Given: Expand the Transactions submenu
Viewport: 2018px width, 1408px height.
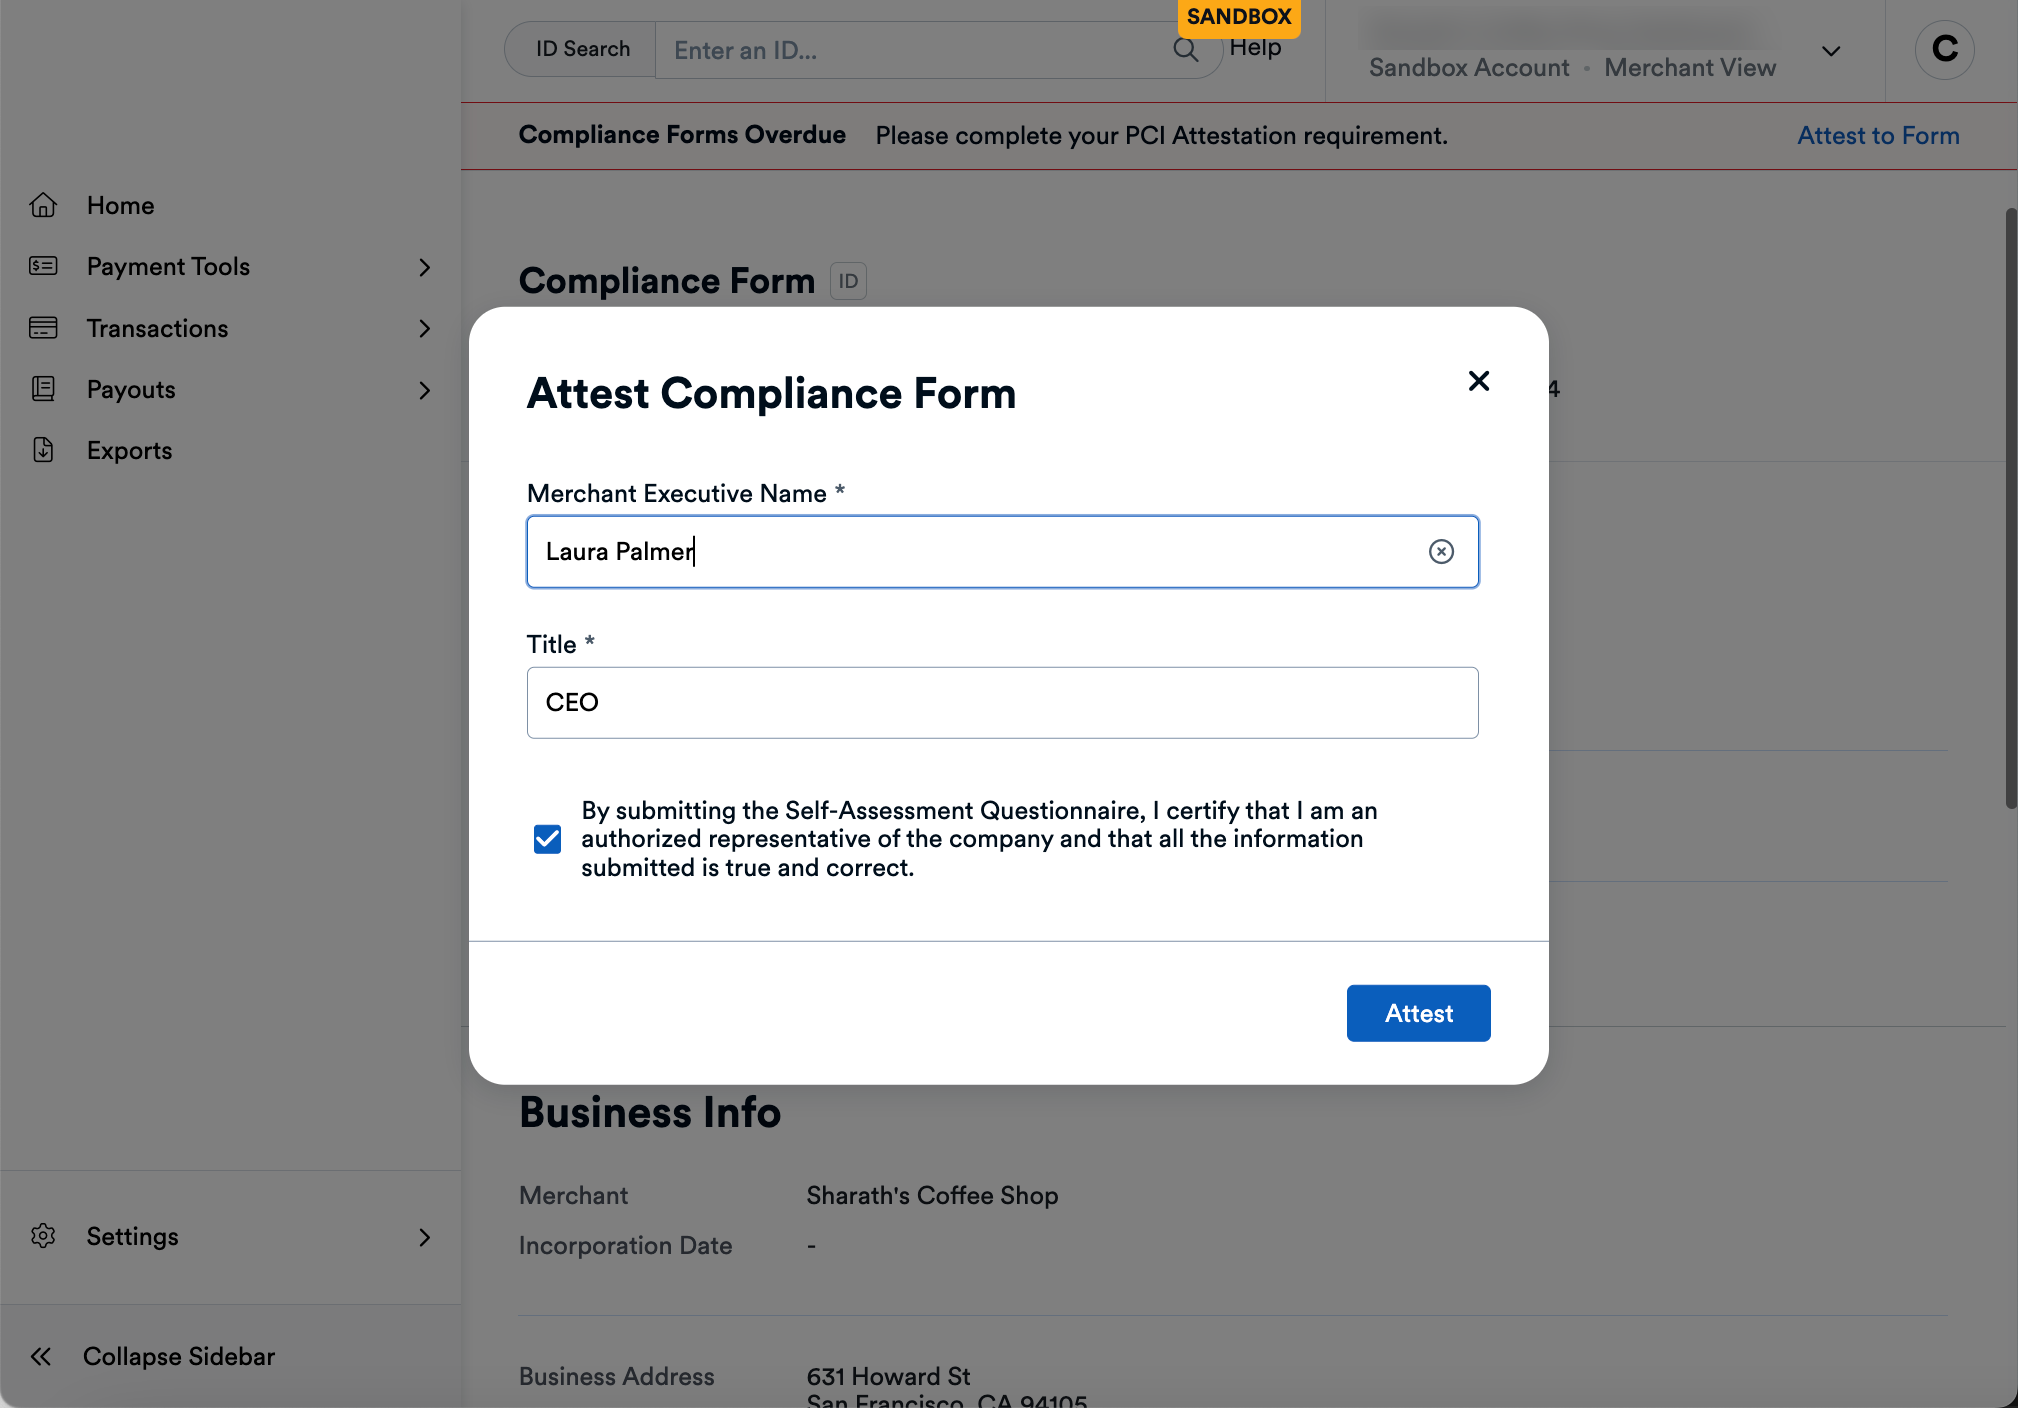Looking at the screenshot, I should [425, 328].
